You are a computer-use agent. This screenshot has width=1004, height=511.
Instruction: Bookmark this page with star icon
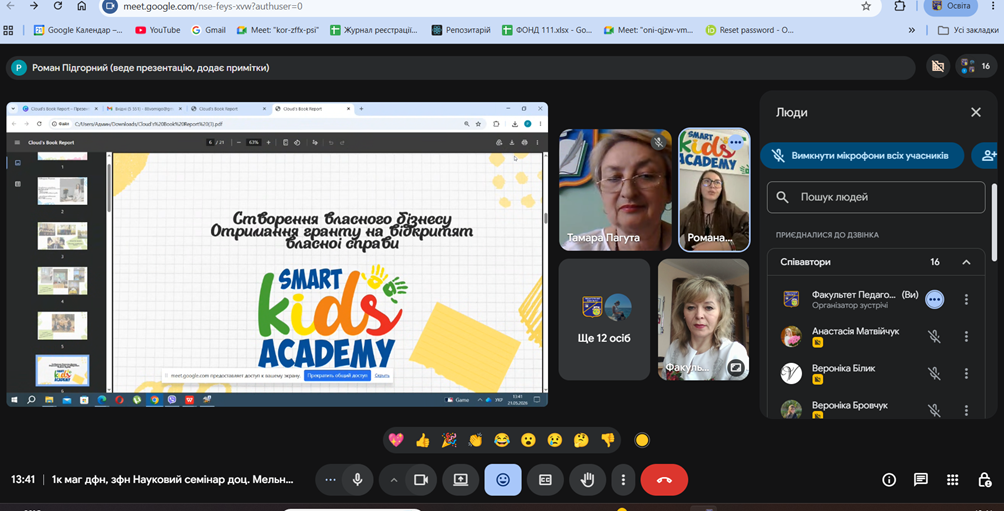[866, 6]
